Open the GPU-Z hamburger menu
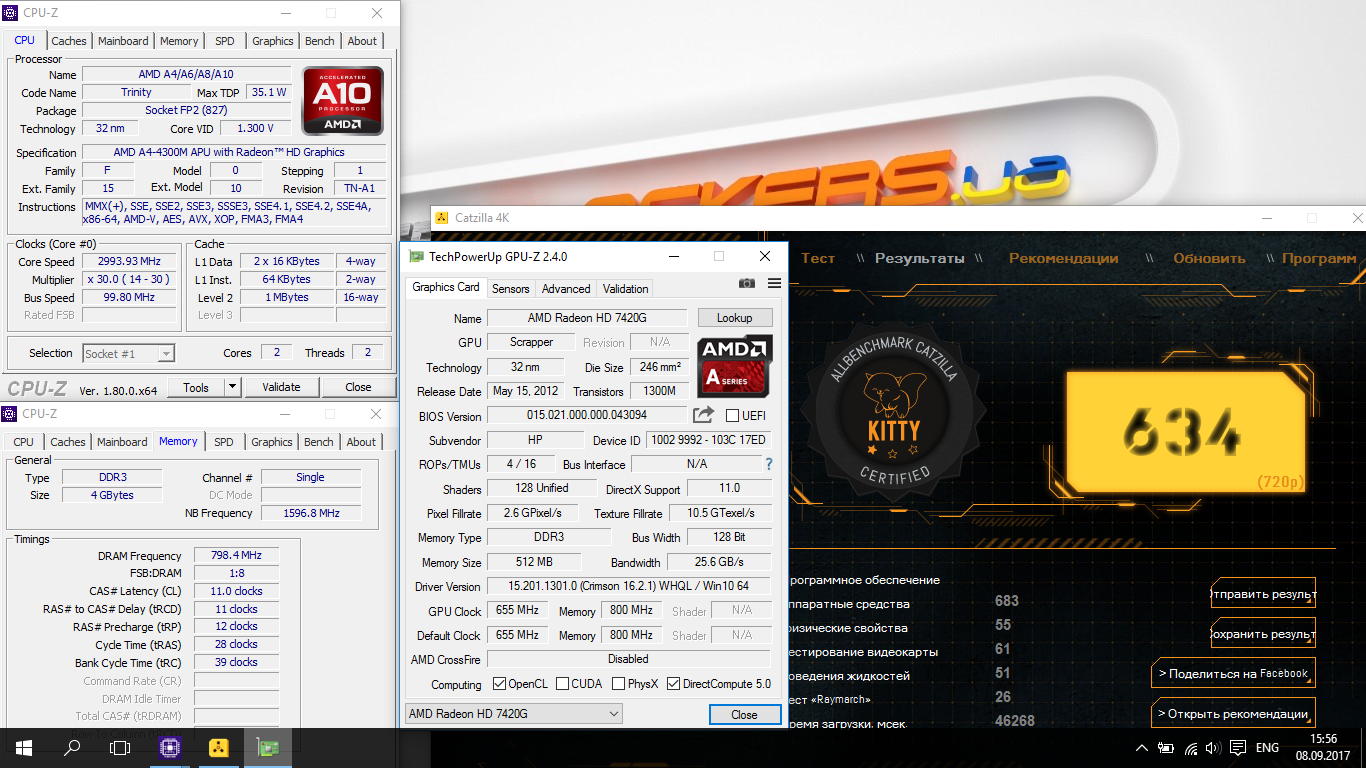Viewport: 1366px width, 768px height. [x=774, y=284]
